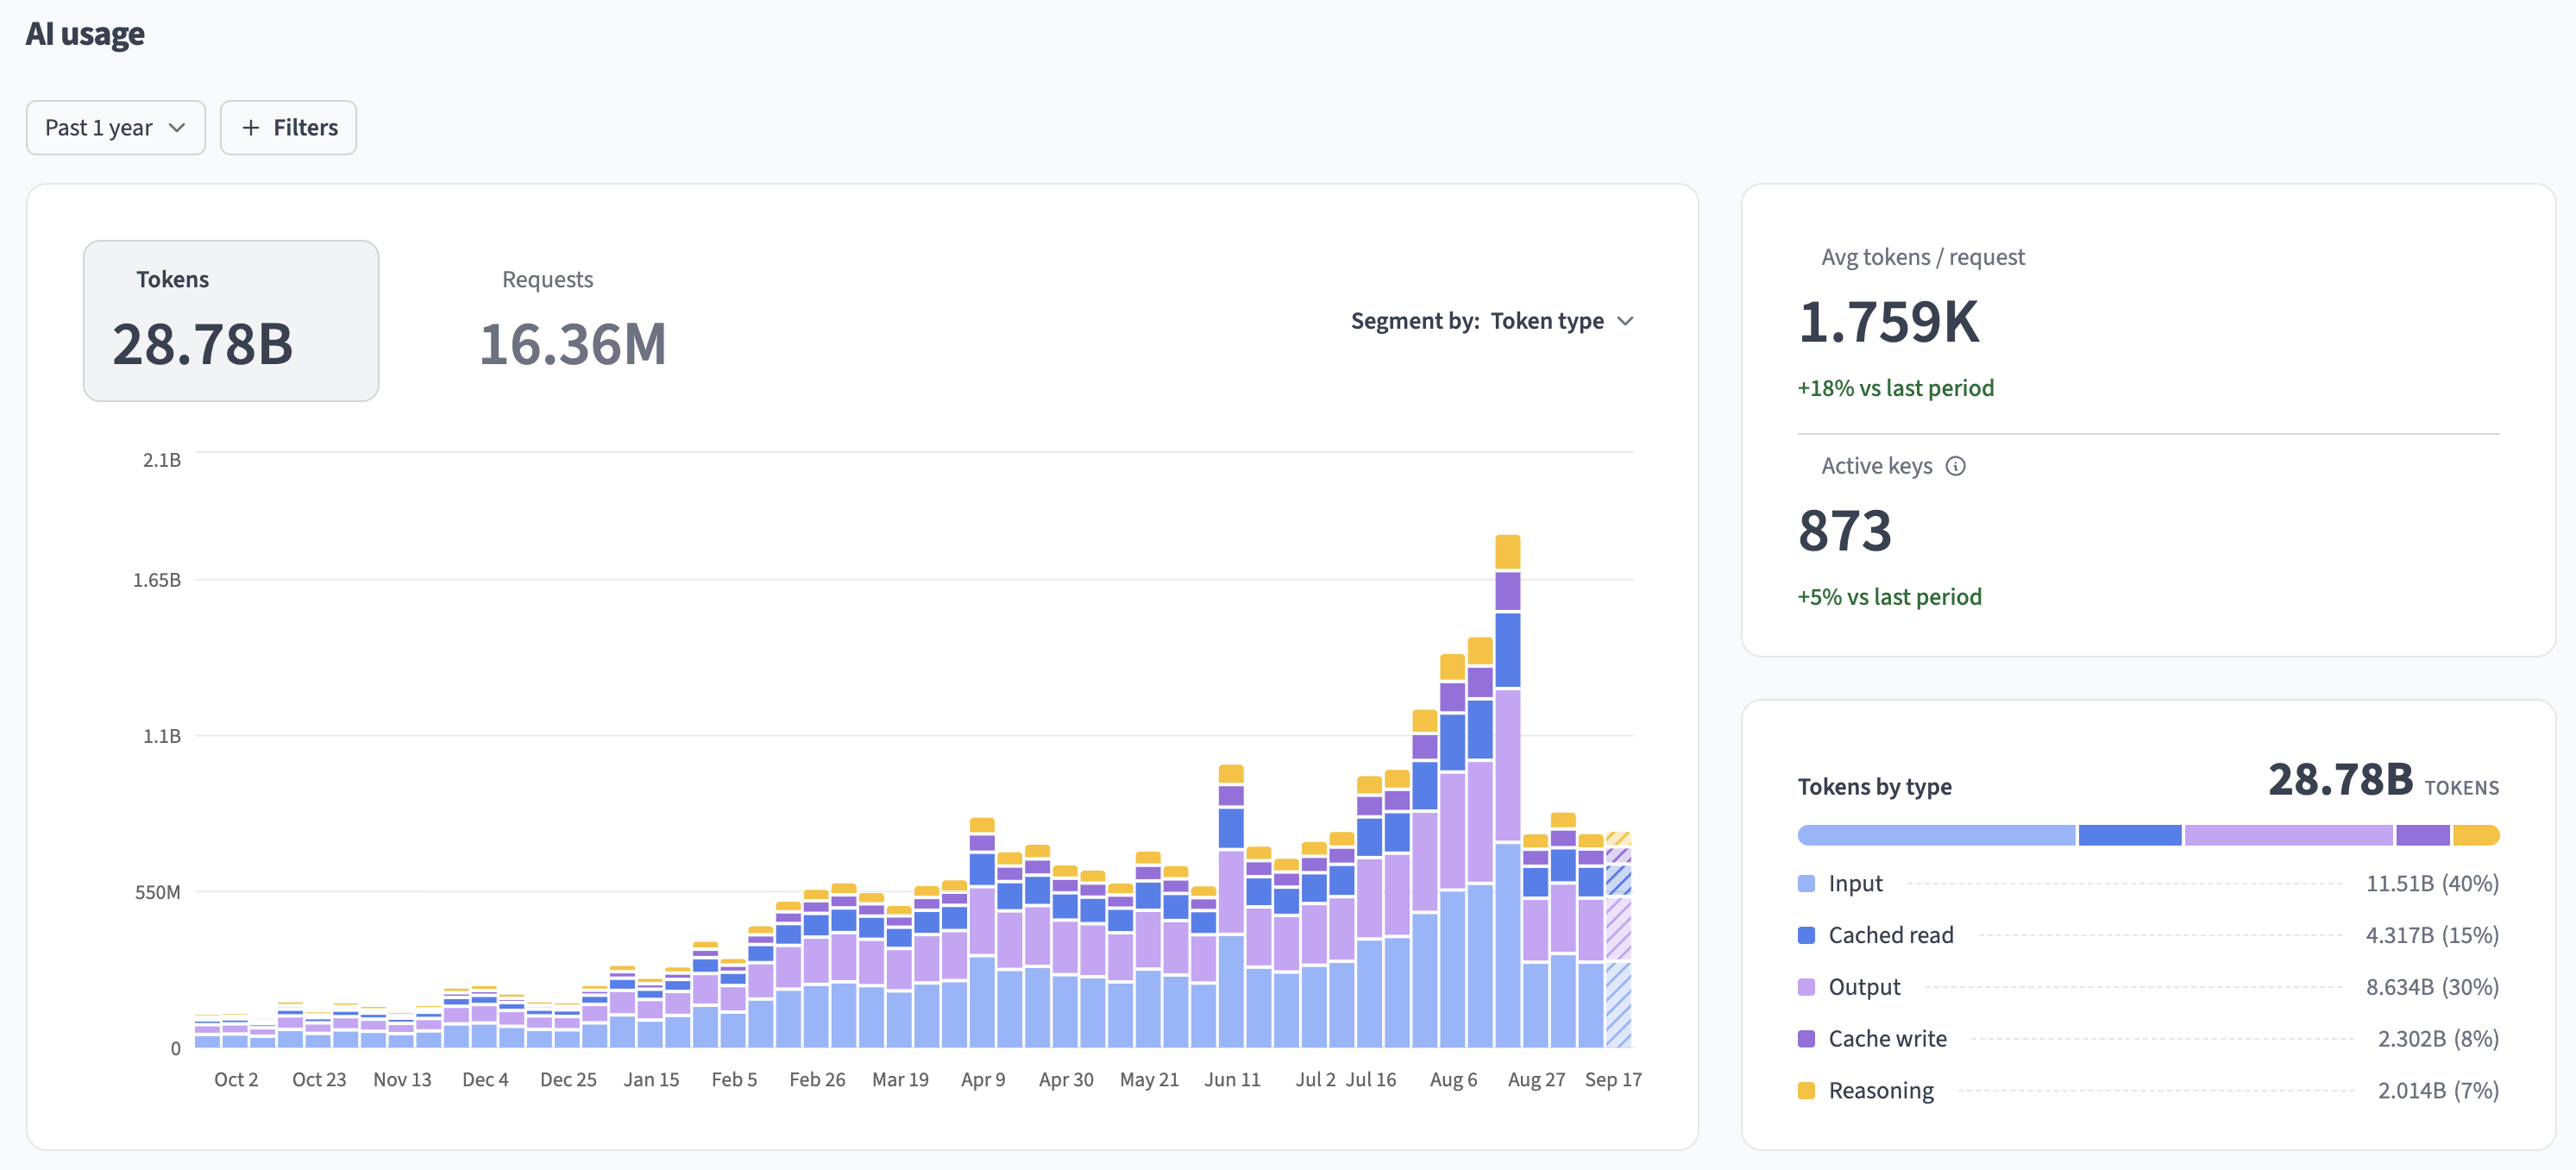Click the Input segment of the stacked summary bar
The width and height of the screenshot is (2576, 1170).
point(1936,835)
